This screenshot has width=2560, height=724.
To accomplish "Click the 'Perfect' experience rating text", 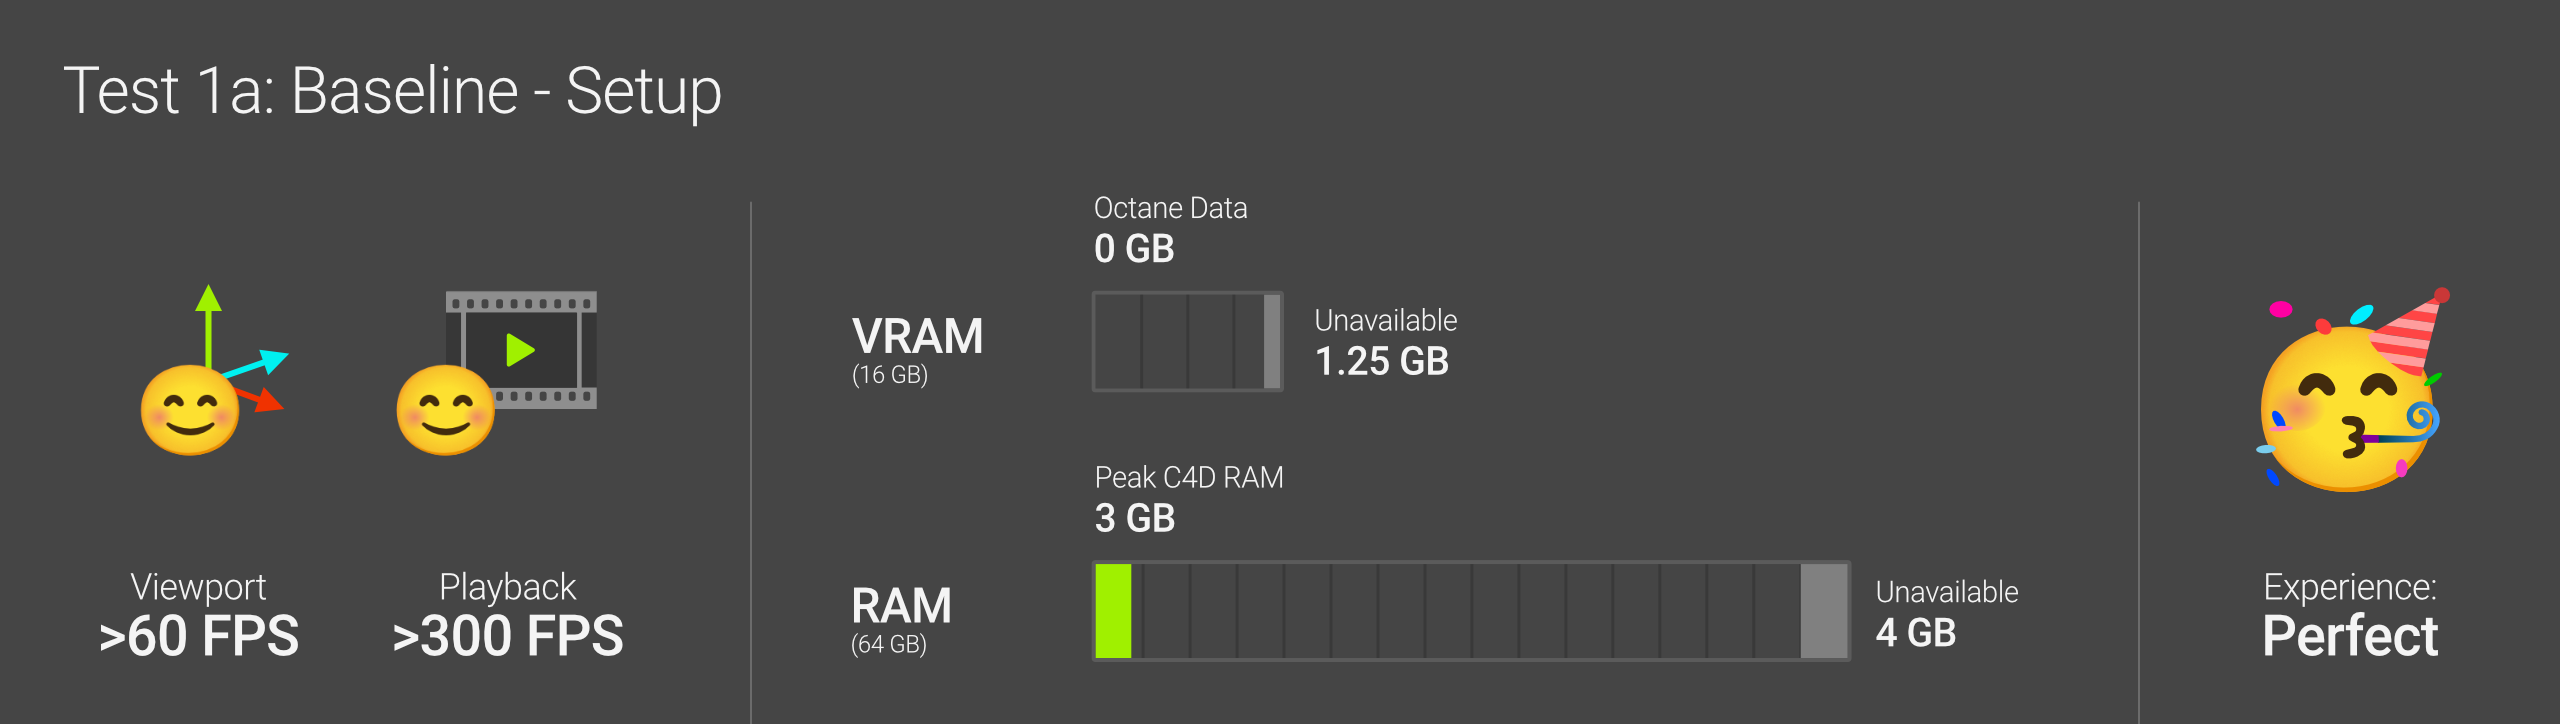I will point(2350,636).
